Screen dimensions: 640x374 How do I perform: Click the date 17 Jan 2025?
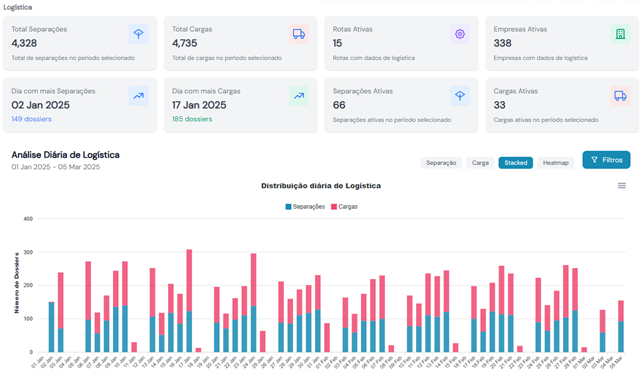[x=199, y=105]
